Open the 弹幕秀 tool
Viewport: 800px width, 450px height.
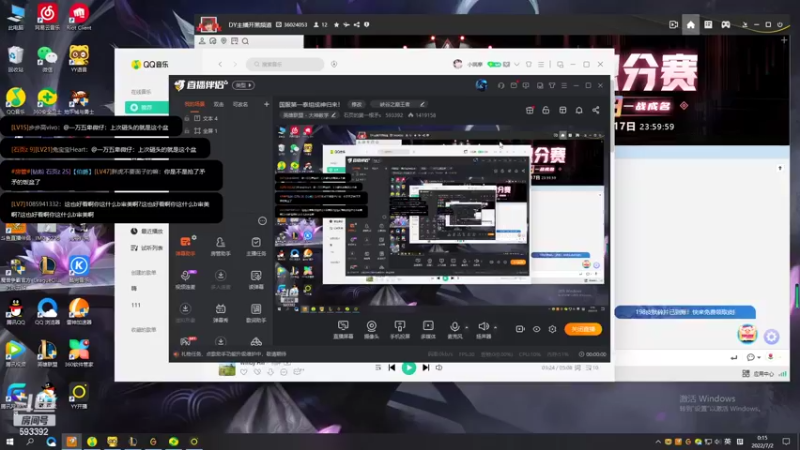[220, 312]
